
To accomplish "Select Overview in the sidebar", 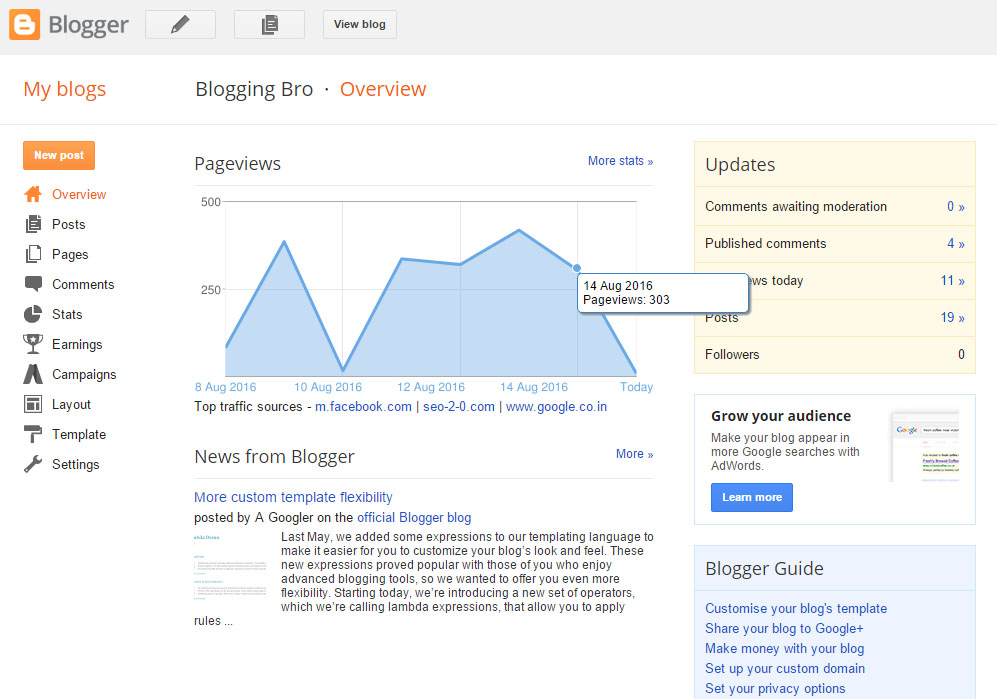I will 79,195.
